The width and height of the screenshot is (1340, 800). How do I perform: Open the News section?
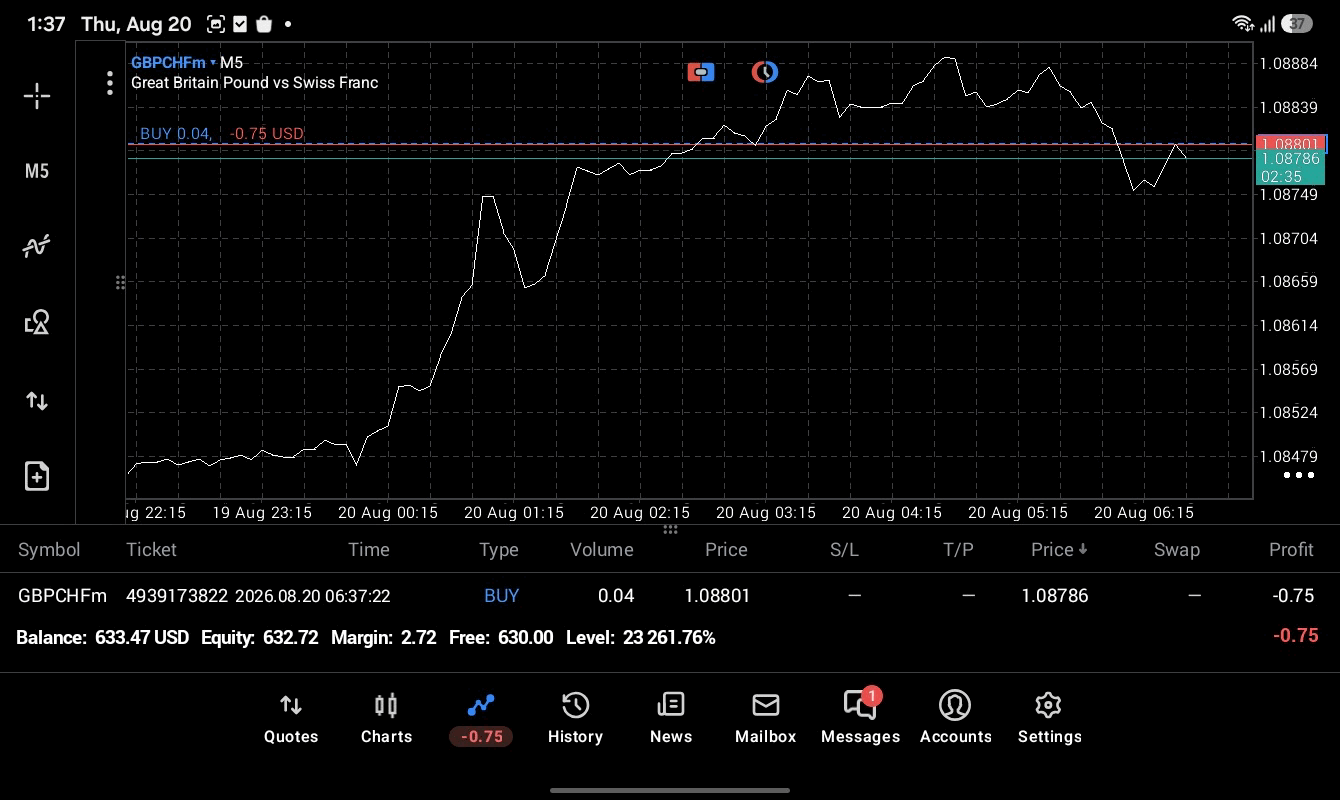tap(670, 719)
